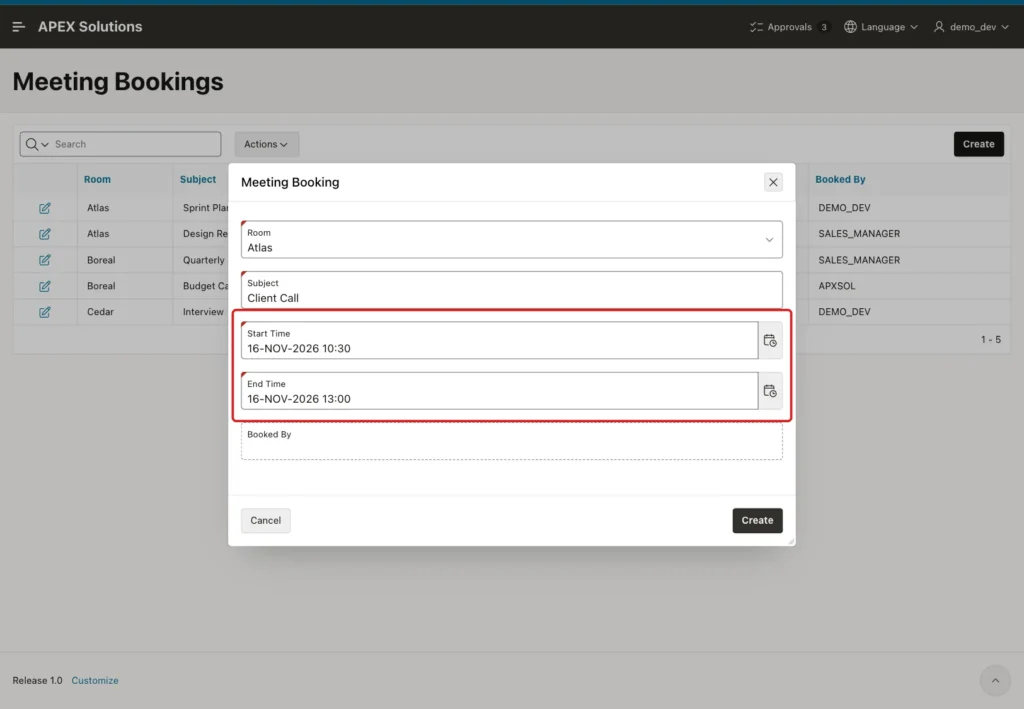The width and height of the screenshot is (1024, 709).
Task: Open the Approvals list
Action: point(789,27)
